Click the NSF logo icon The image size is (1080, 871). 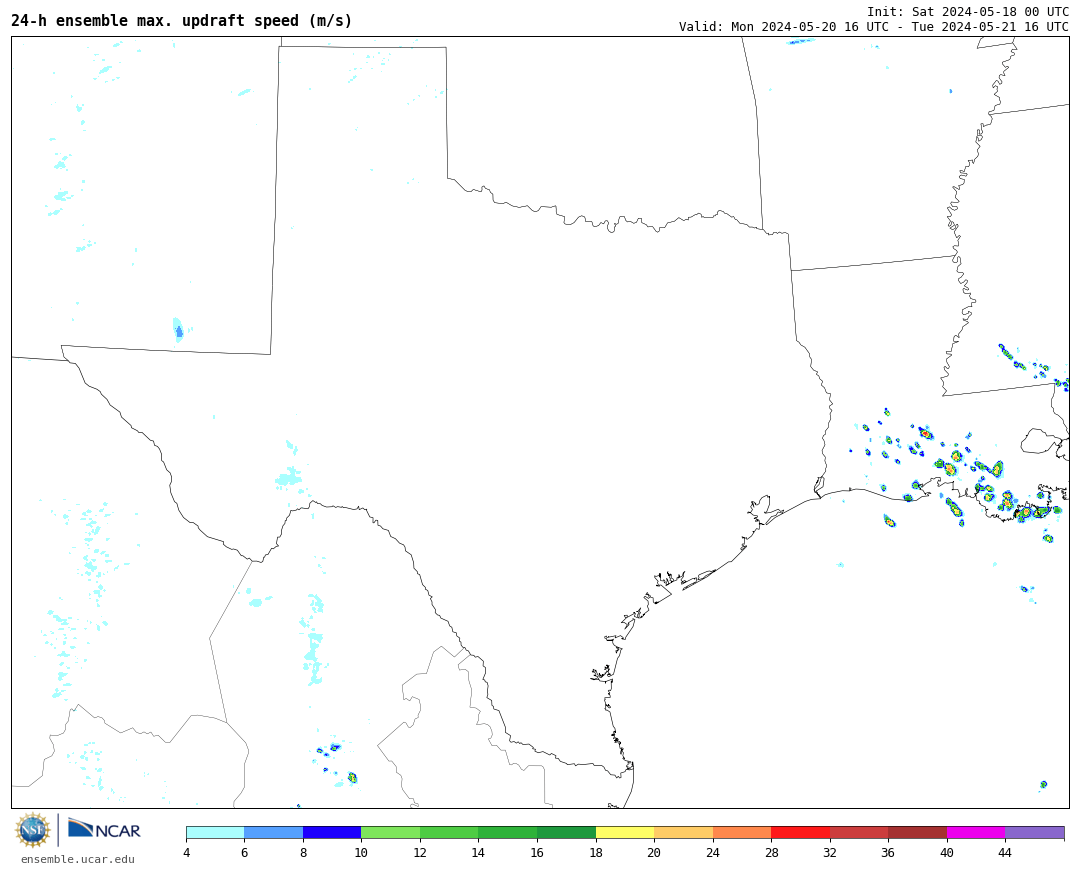point(32,830)
